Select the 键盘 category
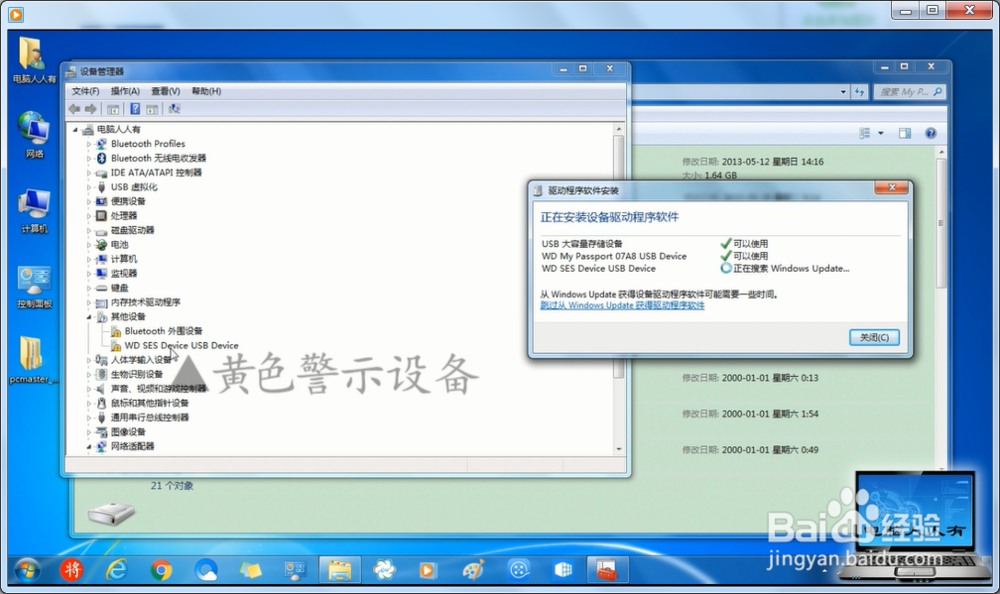This screenshot has height=594, width=1000. (119, 288)
